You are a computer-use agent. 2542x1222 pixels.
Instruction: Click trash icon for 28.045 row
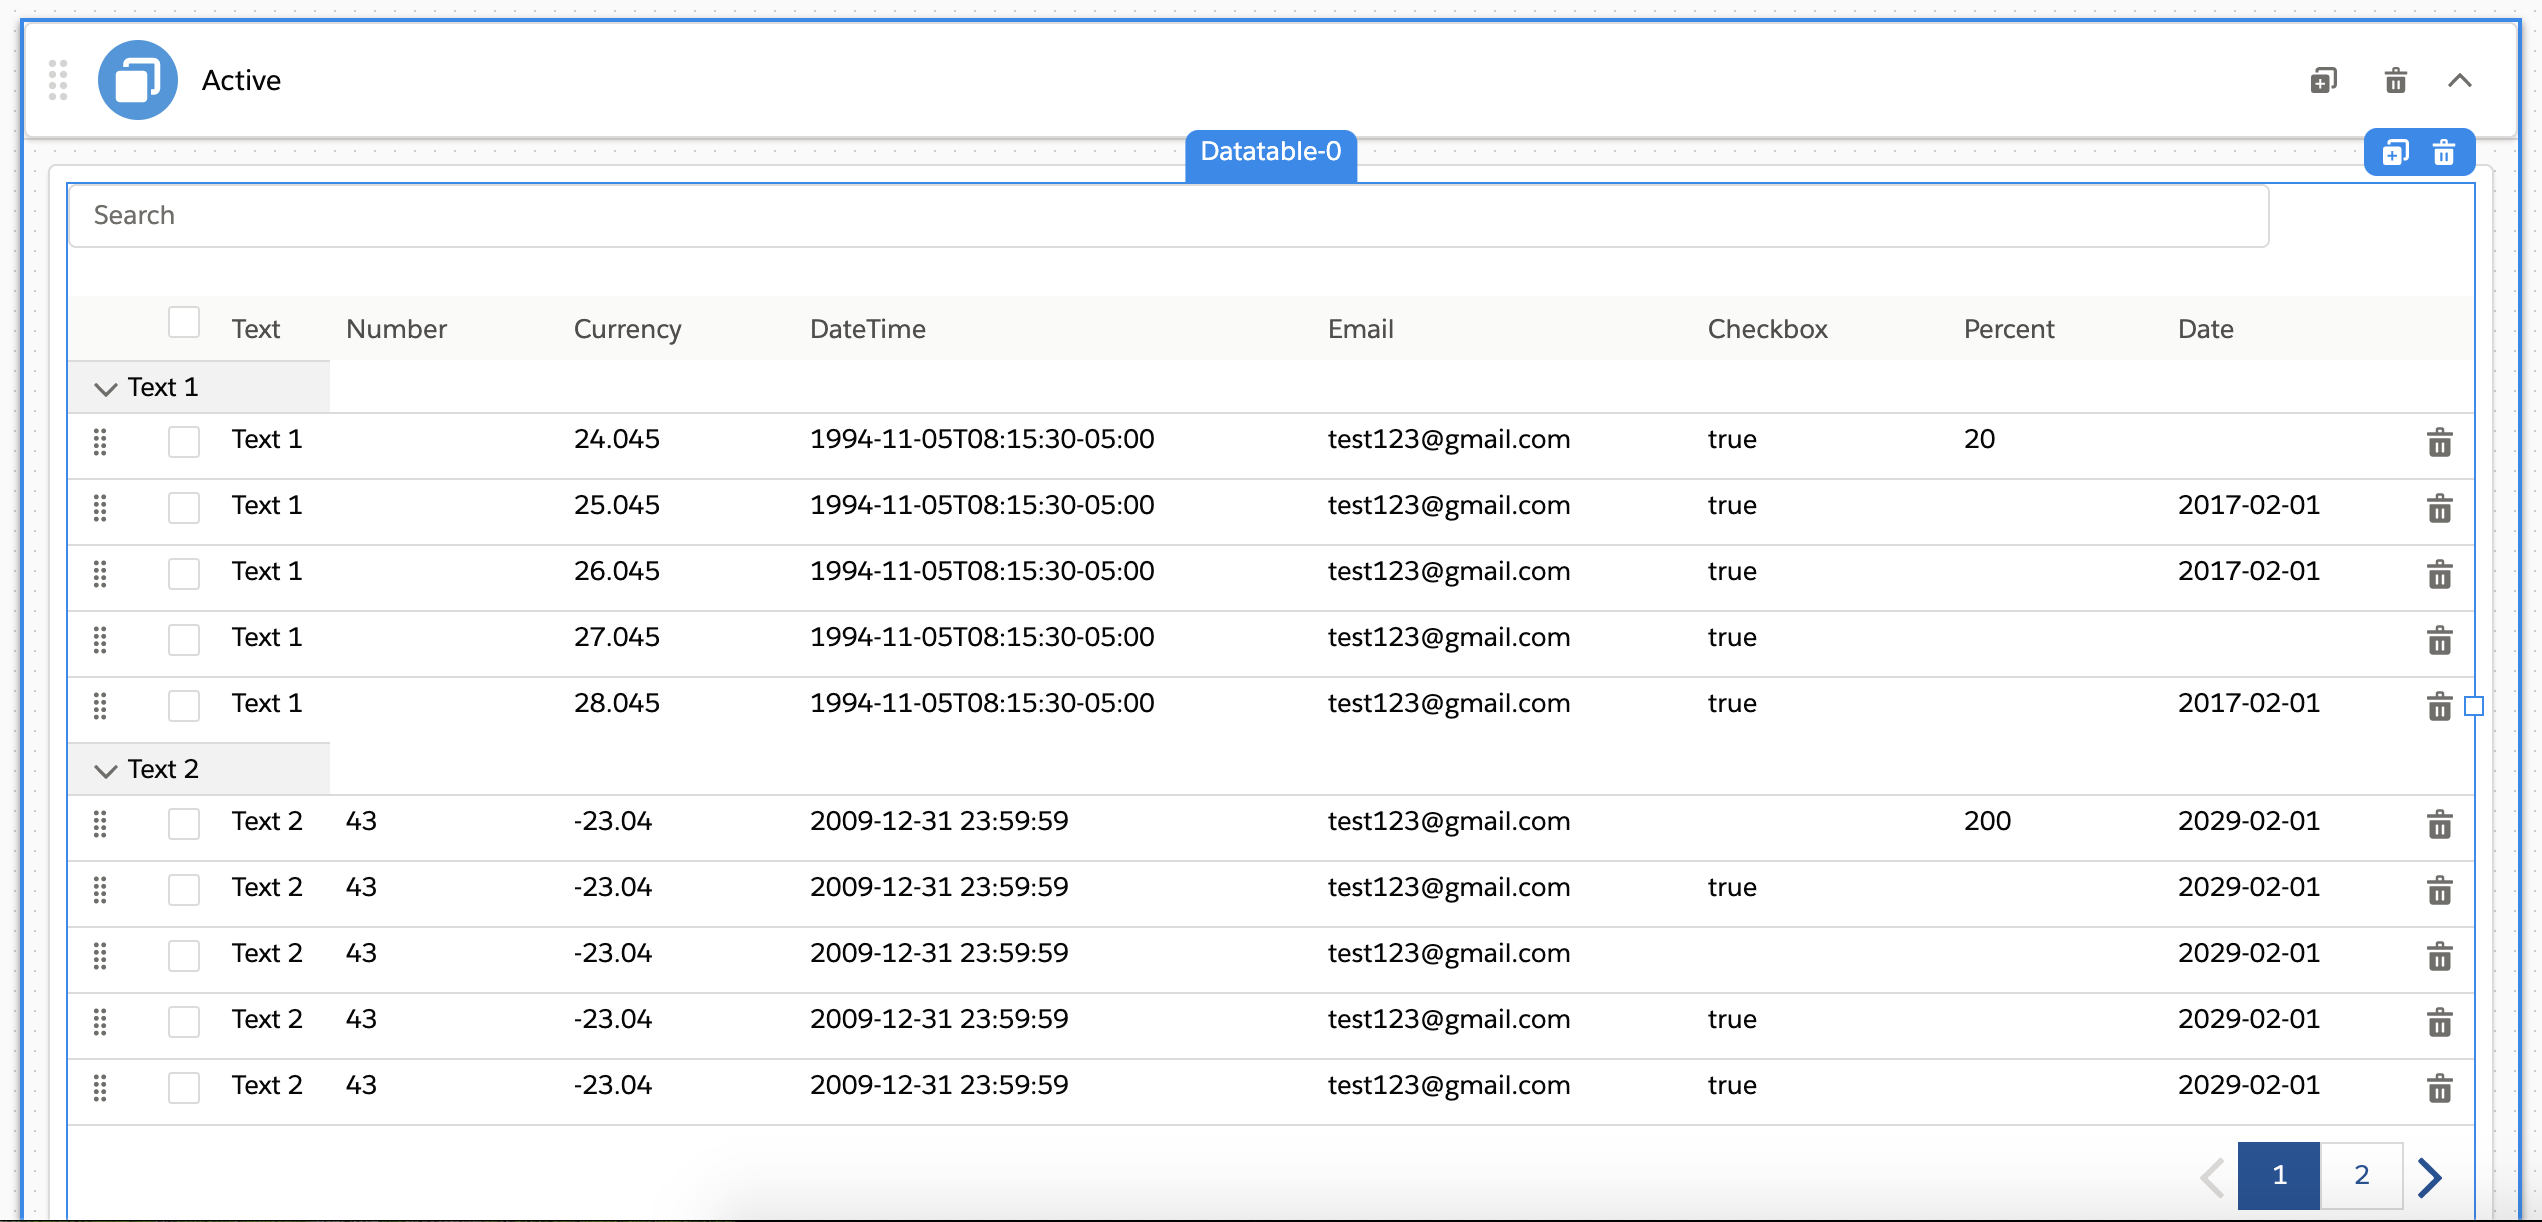(2439, 706)
